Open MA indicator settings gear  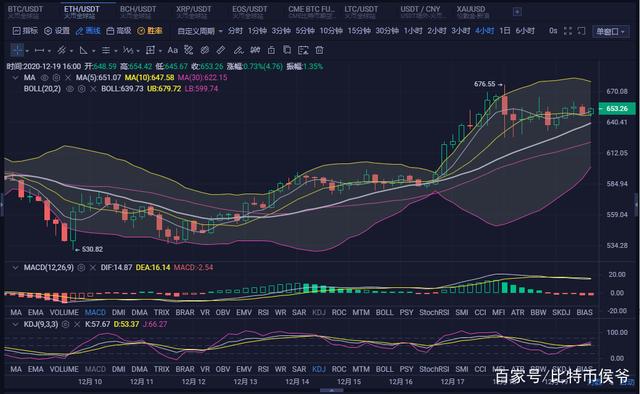click(56, 78)
